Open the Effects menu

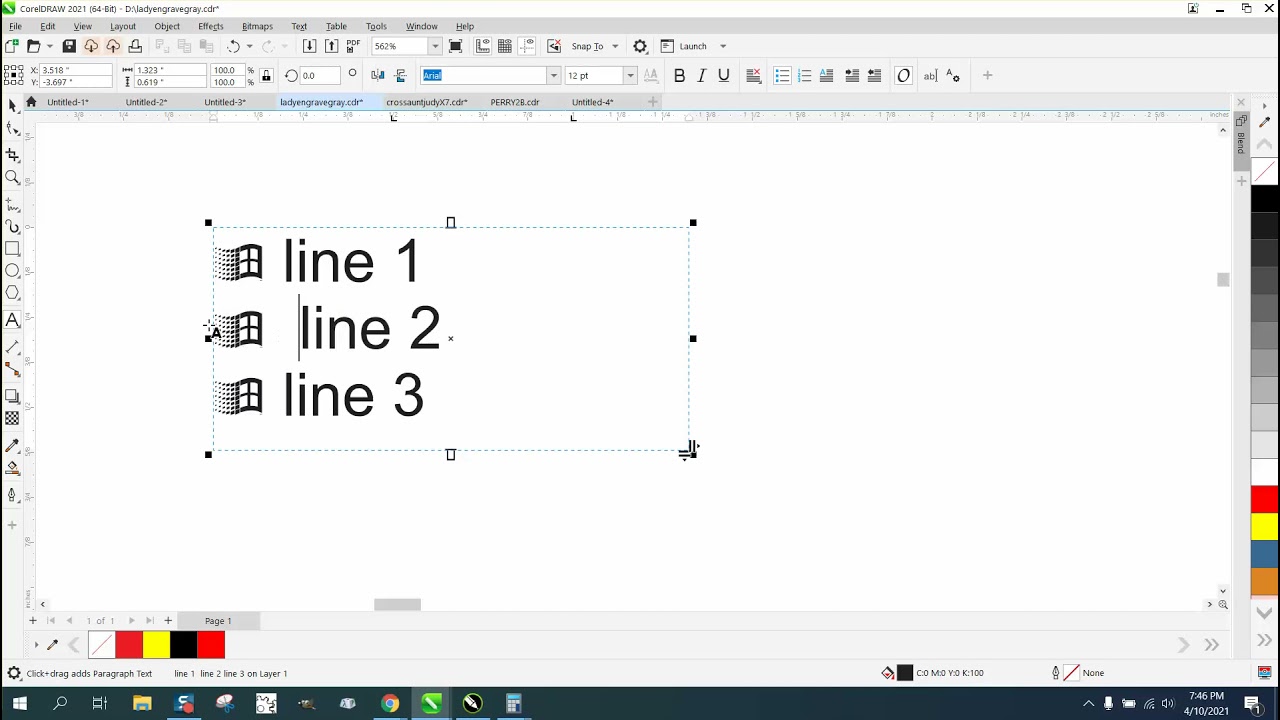pos(211,26)
